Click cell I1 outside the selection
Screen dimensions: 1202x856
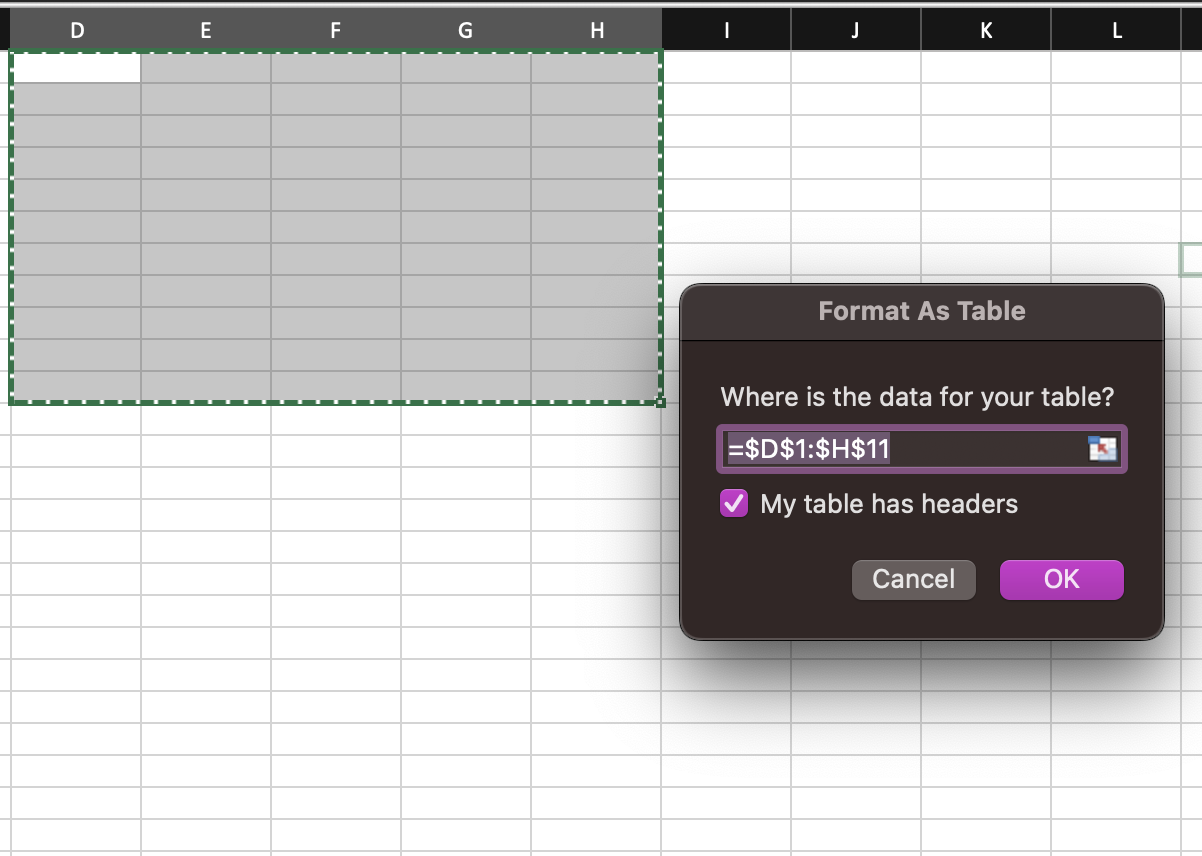[x=726, y=67]
